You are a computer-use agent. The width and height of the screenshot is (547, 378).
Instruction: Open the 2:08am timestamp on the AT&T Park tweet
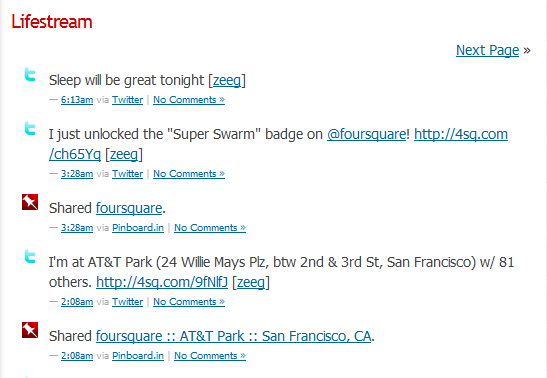click(x=77, y=302)
